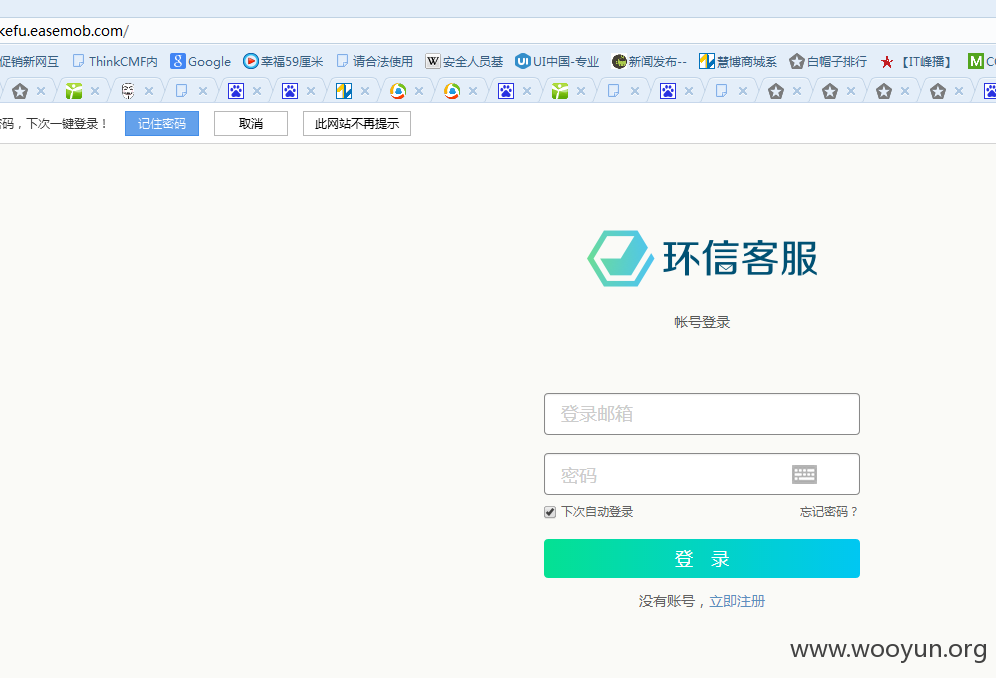The height and width of the screenshot is (678, 996).
Task: Switch to the tab with anonymous mask icon
Action: coord(128,91)
